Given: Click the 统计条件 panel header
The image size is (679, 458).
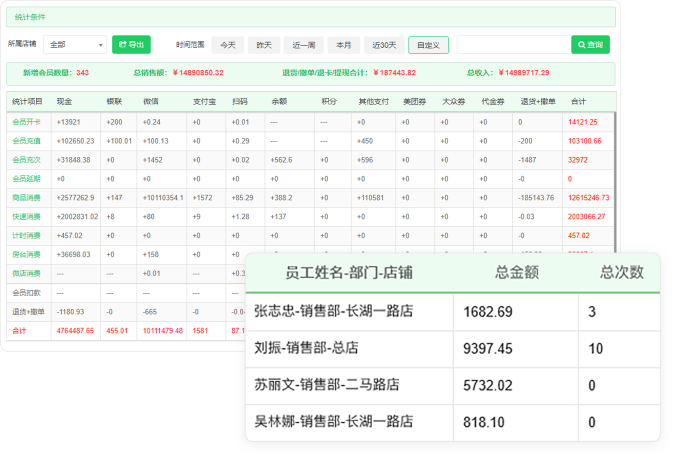Looking at the screenshot, I should coord(311,17).
